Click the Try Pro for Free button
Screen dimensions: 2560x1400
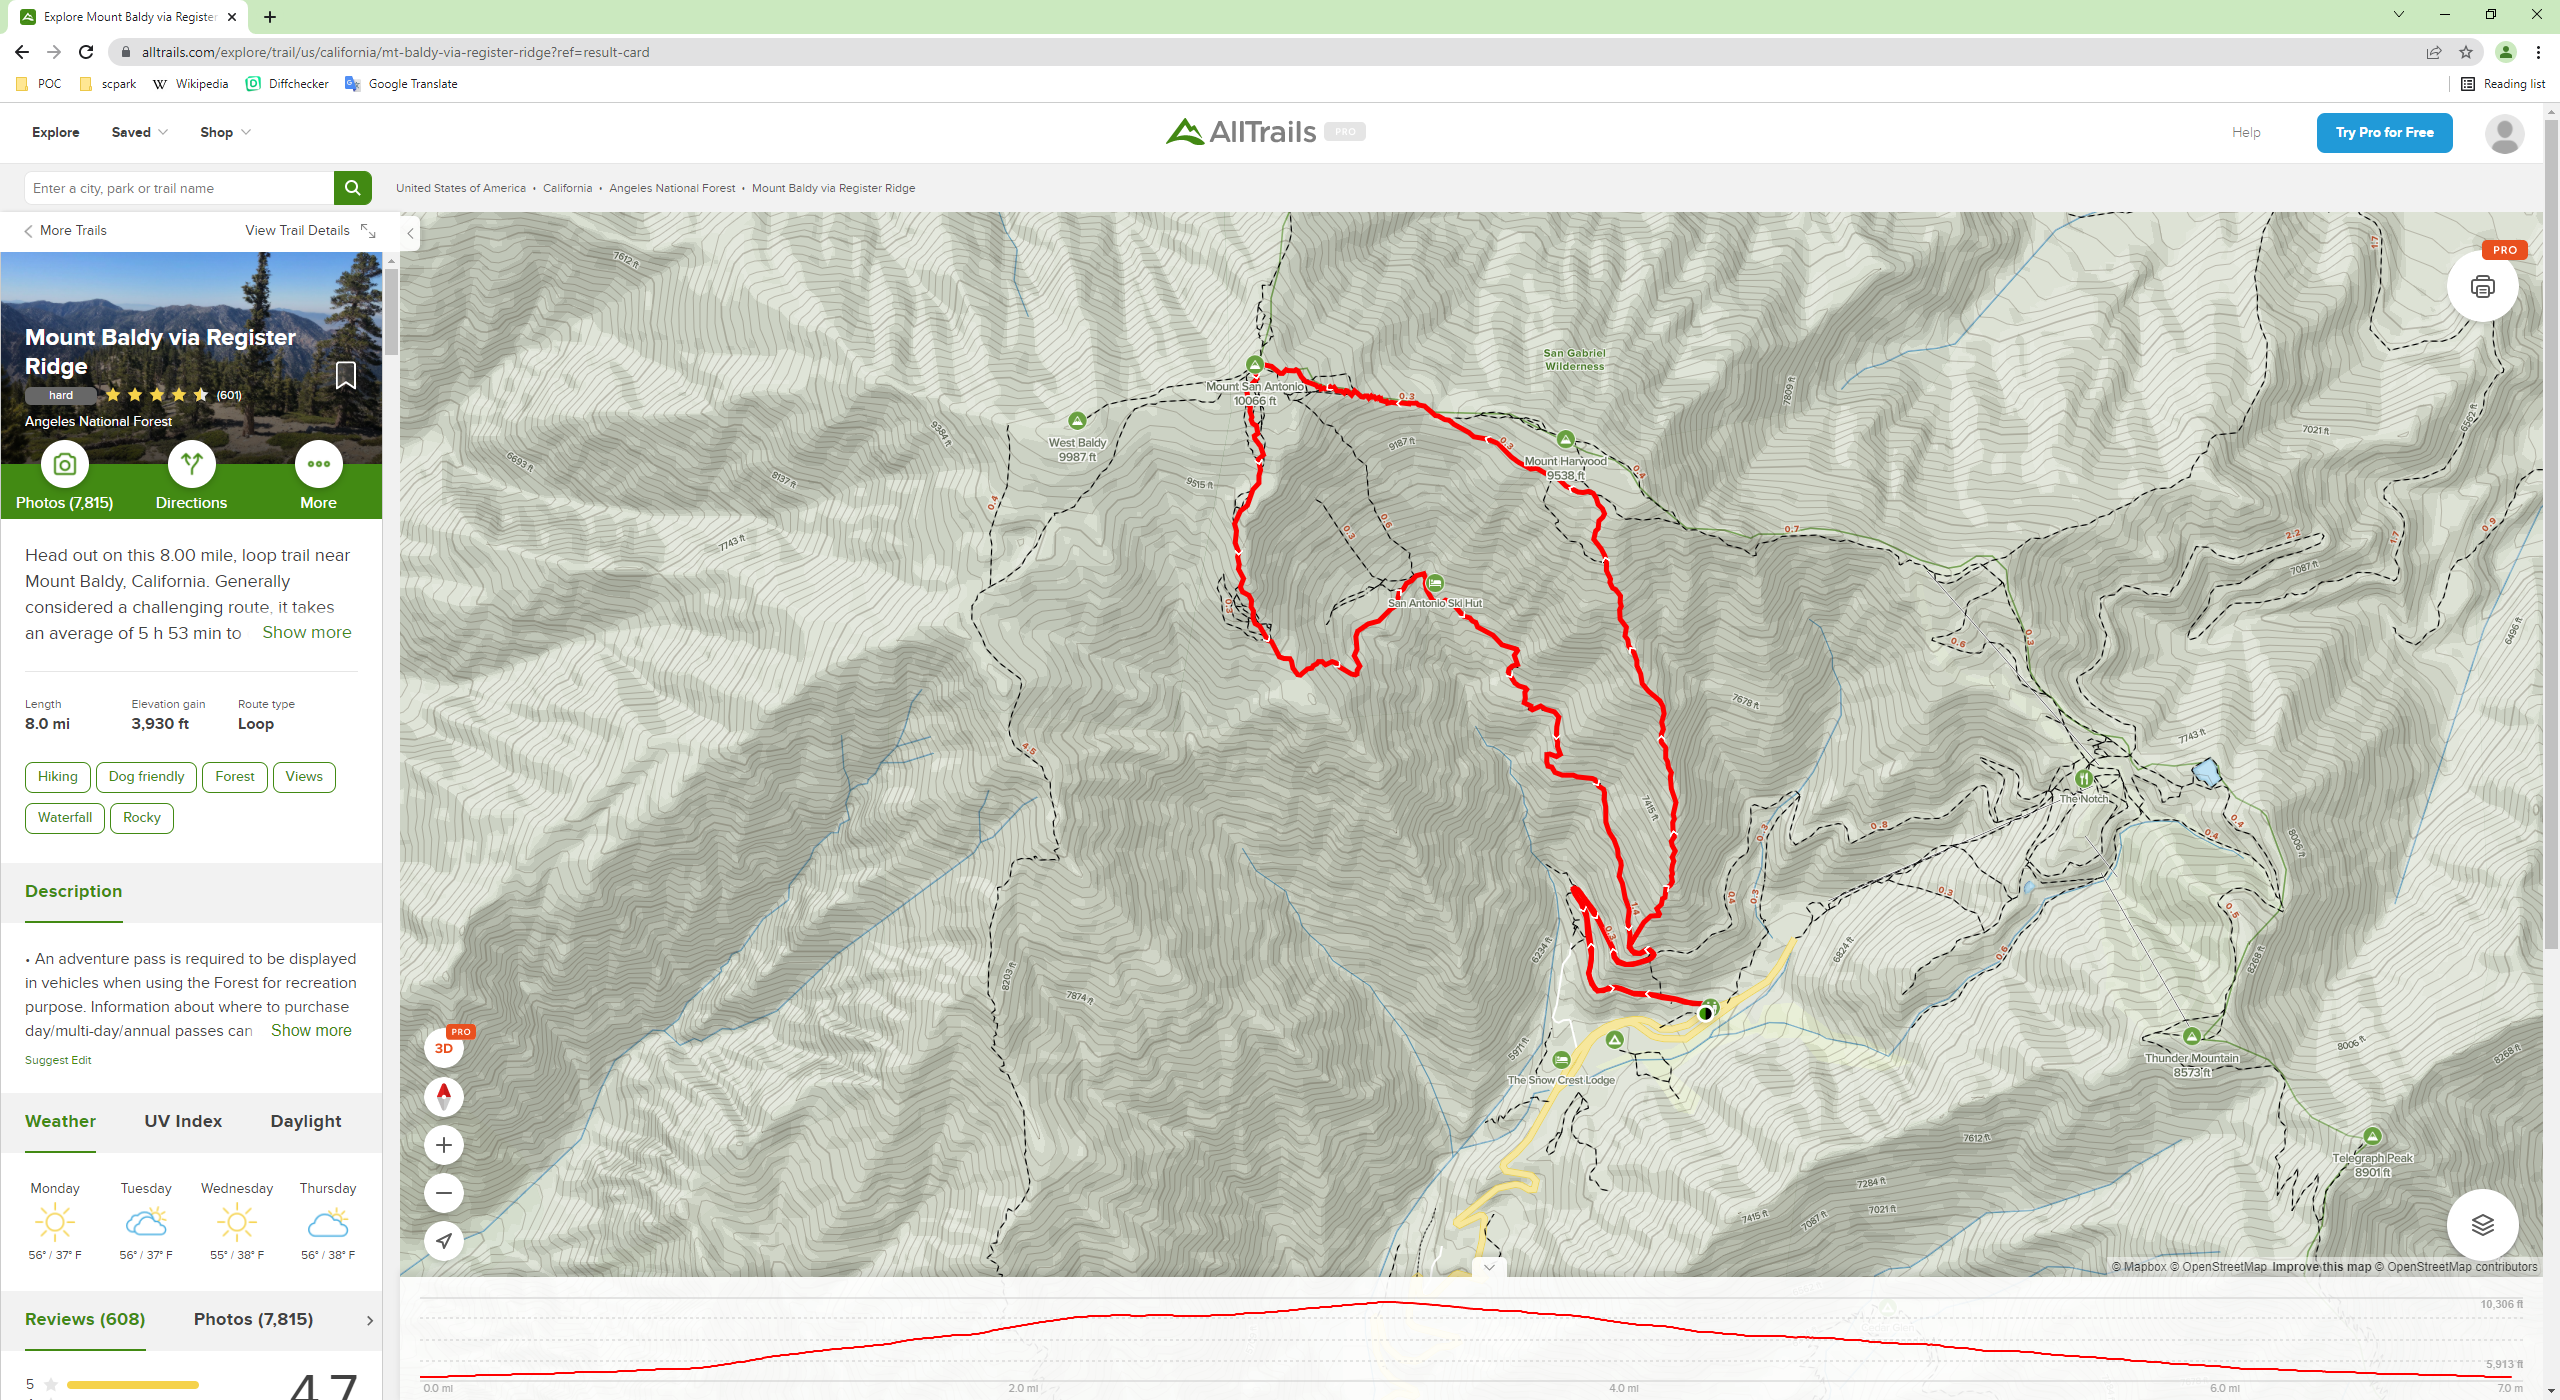pos(2384,132)
